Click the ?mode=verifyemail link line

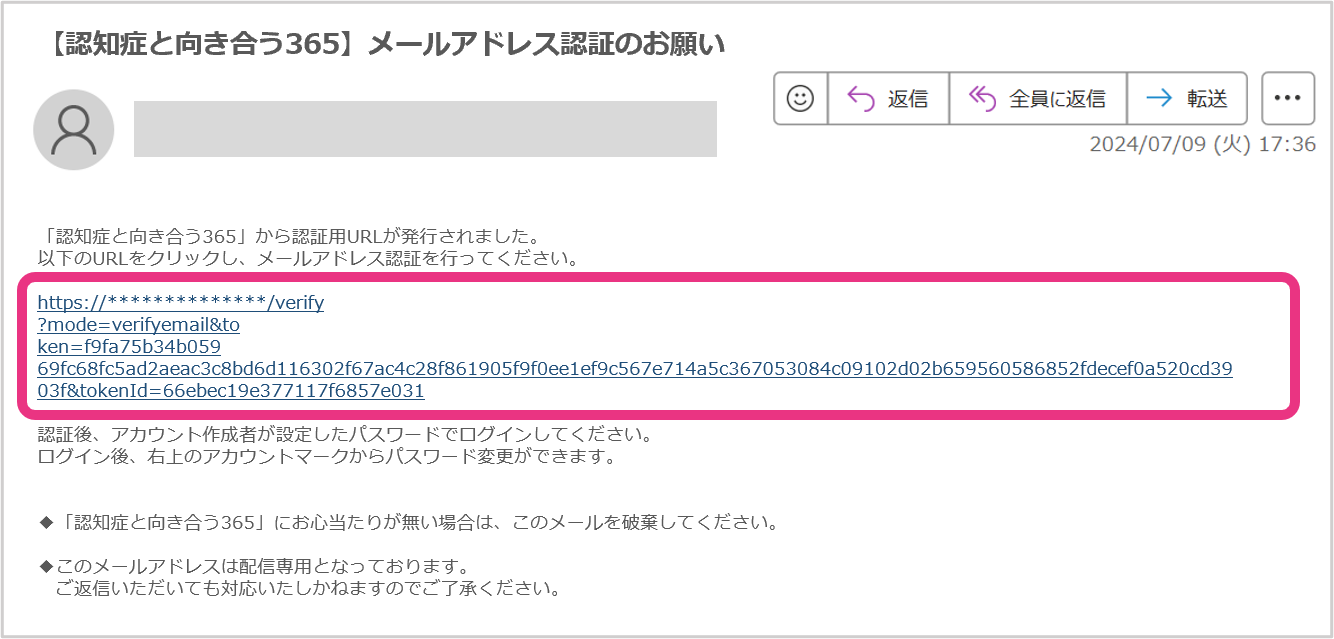[x=138, y=325]
